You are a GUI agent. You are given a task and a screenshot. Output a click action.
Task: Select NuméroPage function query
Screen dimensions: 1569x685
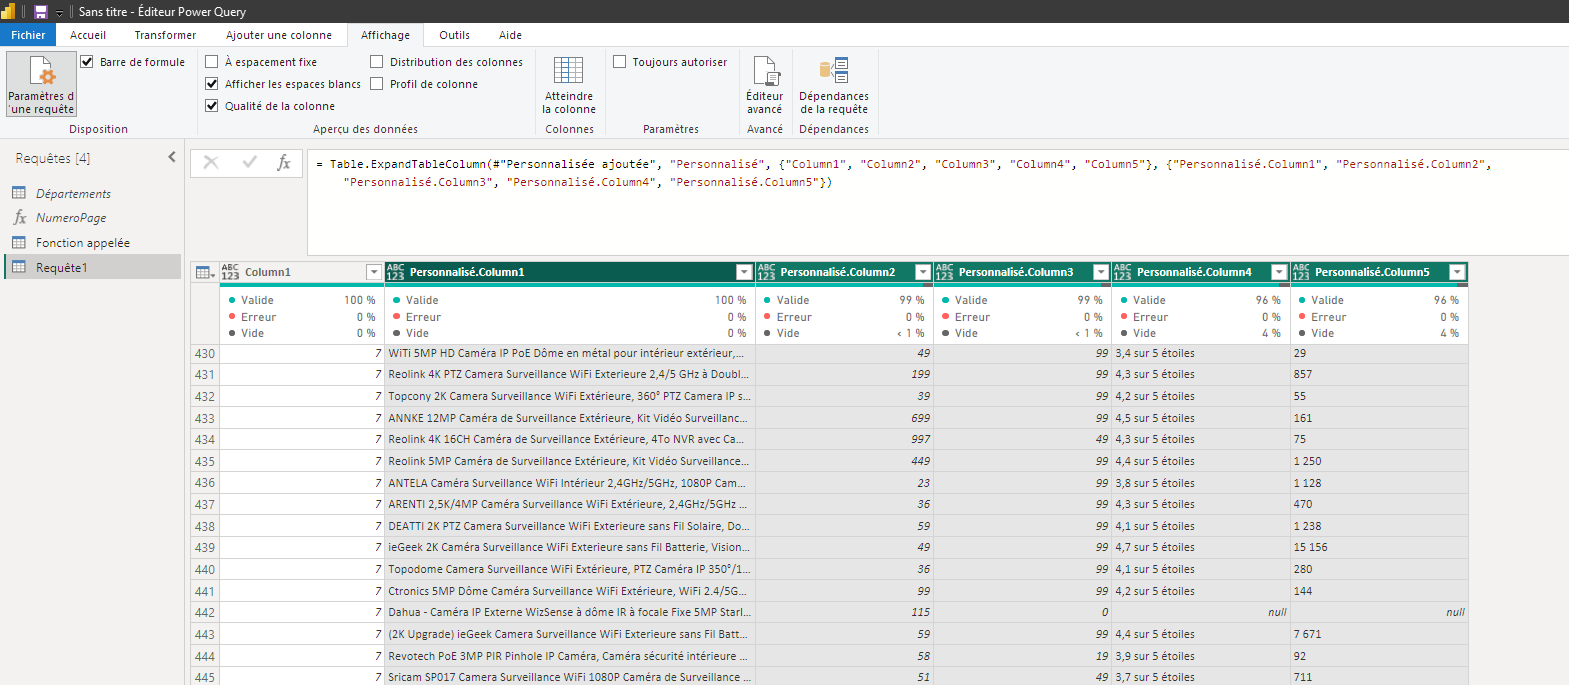click(93, 217)
